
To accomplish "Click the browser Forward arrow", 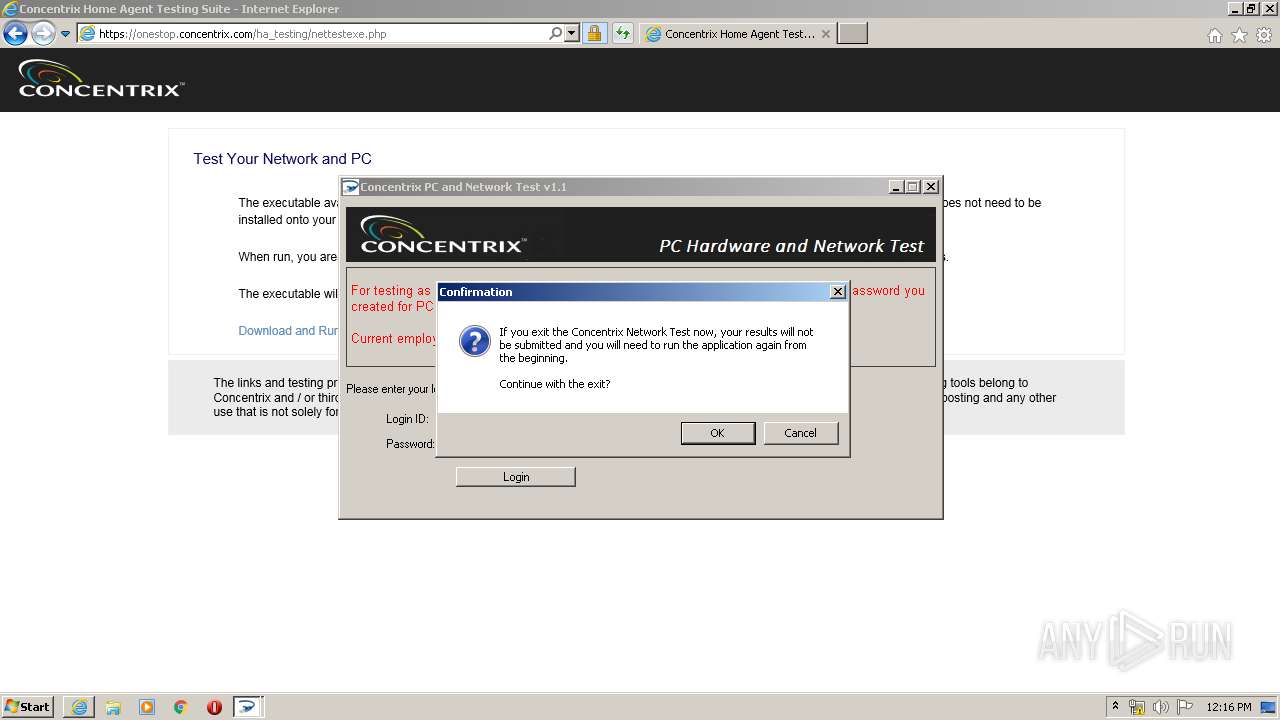I will [43, 33].
